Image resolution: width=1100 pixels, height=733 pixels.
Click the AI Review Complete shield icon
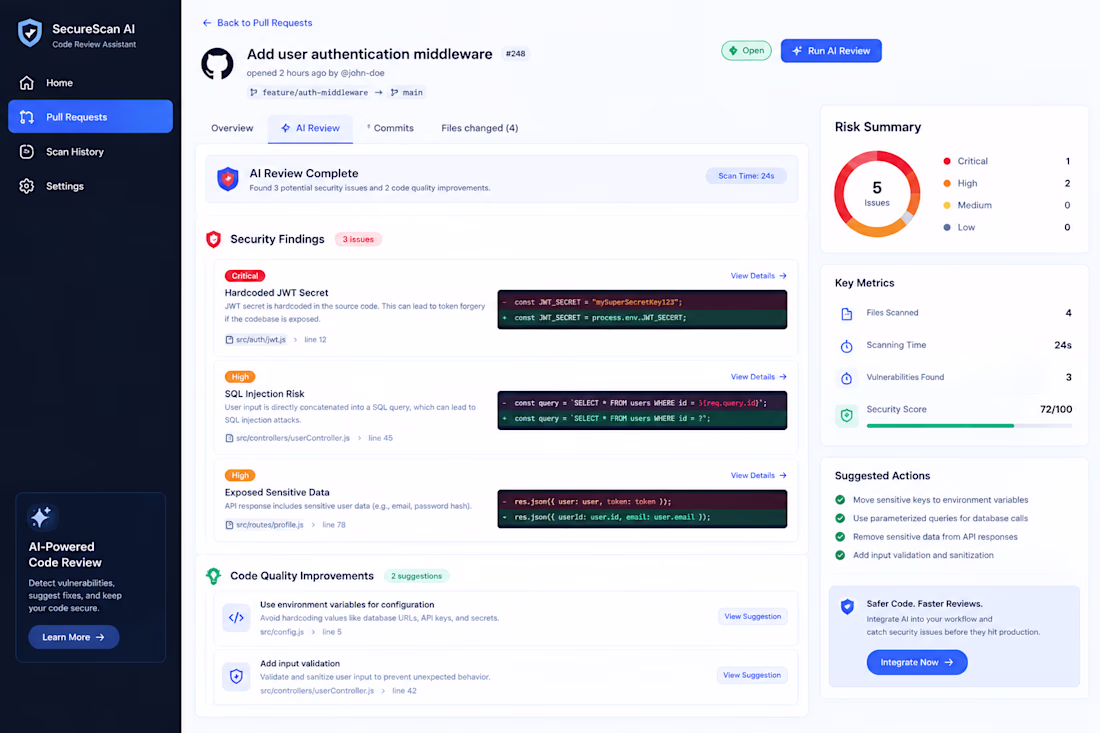[x=227, y=179]
